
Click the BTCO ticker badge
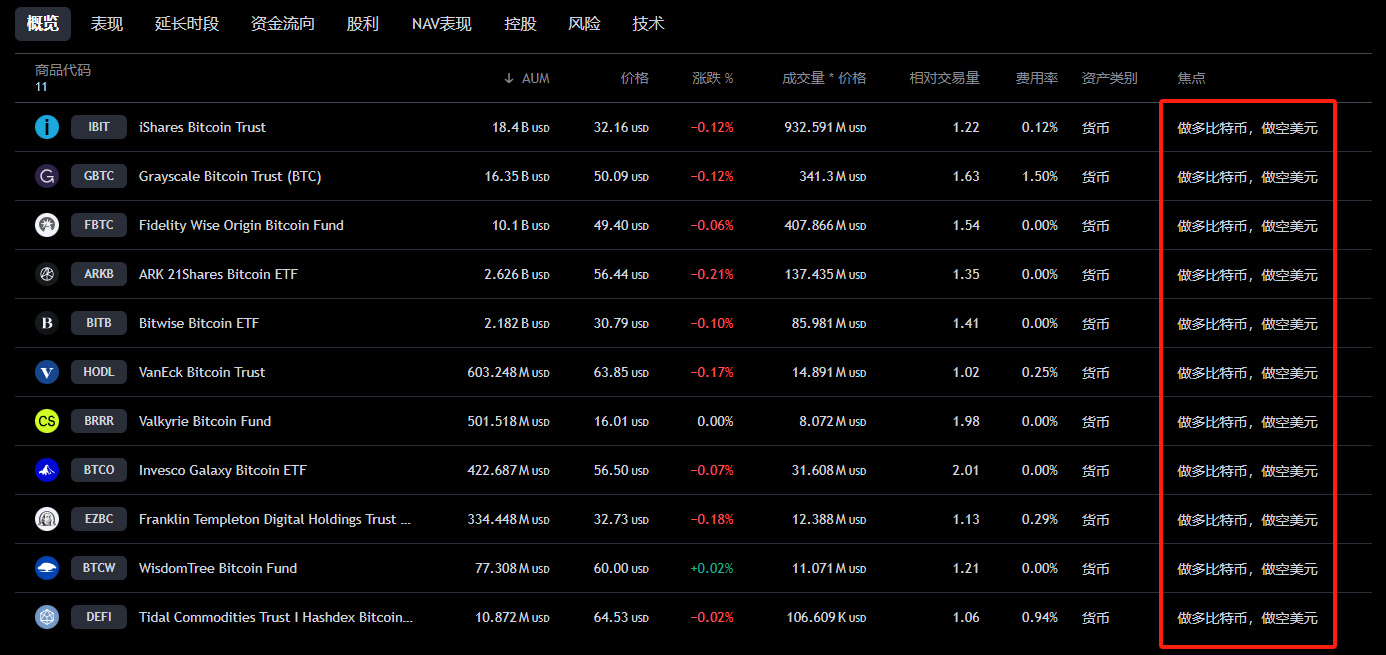pos(99,470)
